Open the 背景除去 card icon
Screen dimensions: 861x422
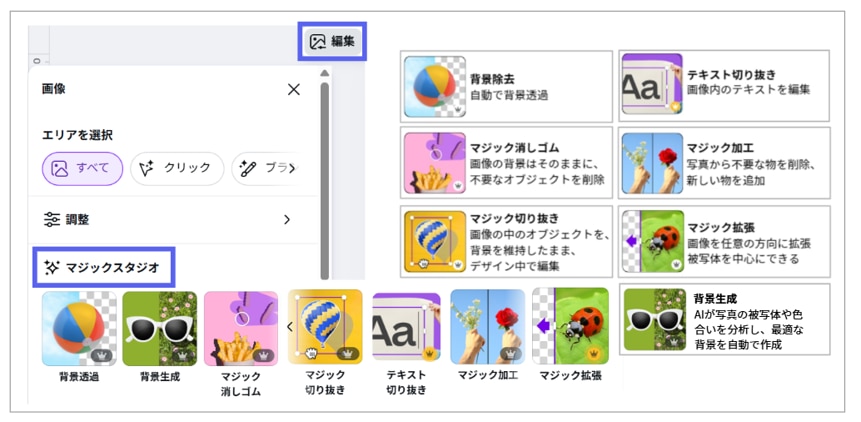[435, 87]
